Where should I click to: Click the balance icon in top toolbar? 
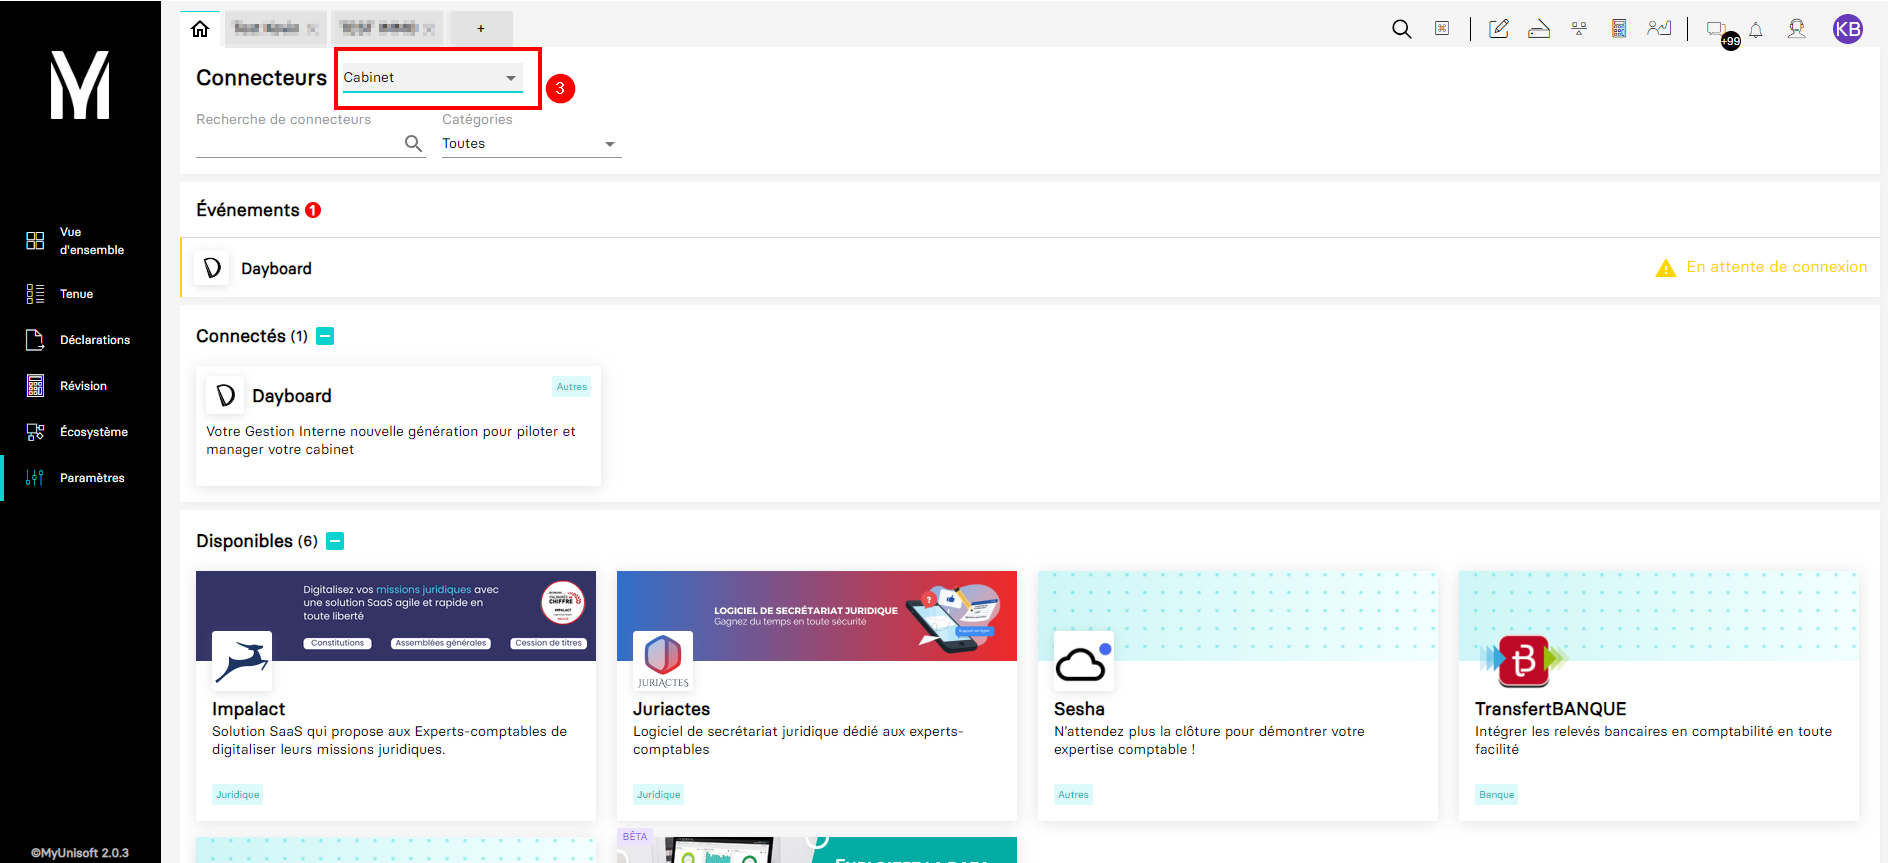point(1579,29)
